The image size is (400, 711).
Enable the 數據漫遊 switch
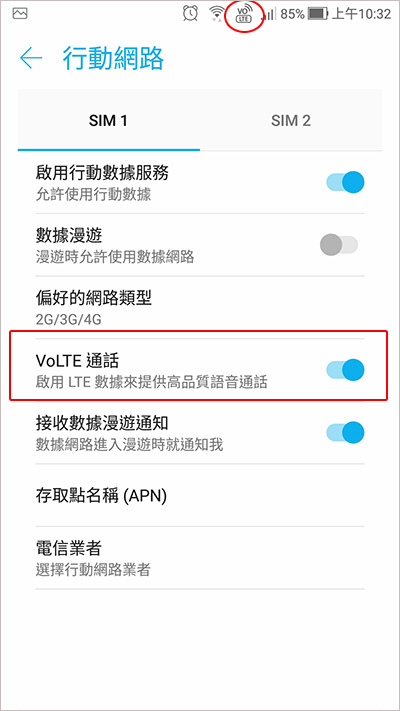click(x=339, y=245)
